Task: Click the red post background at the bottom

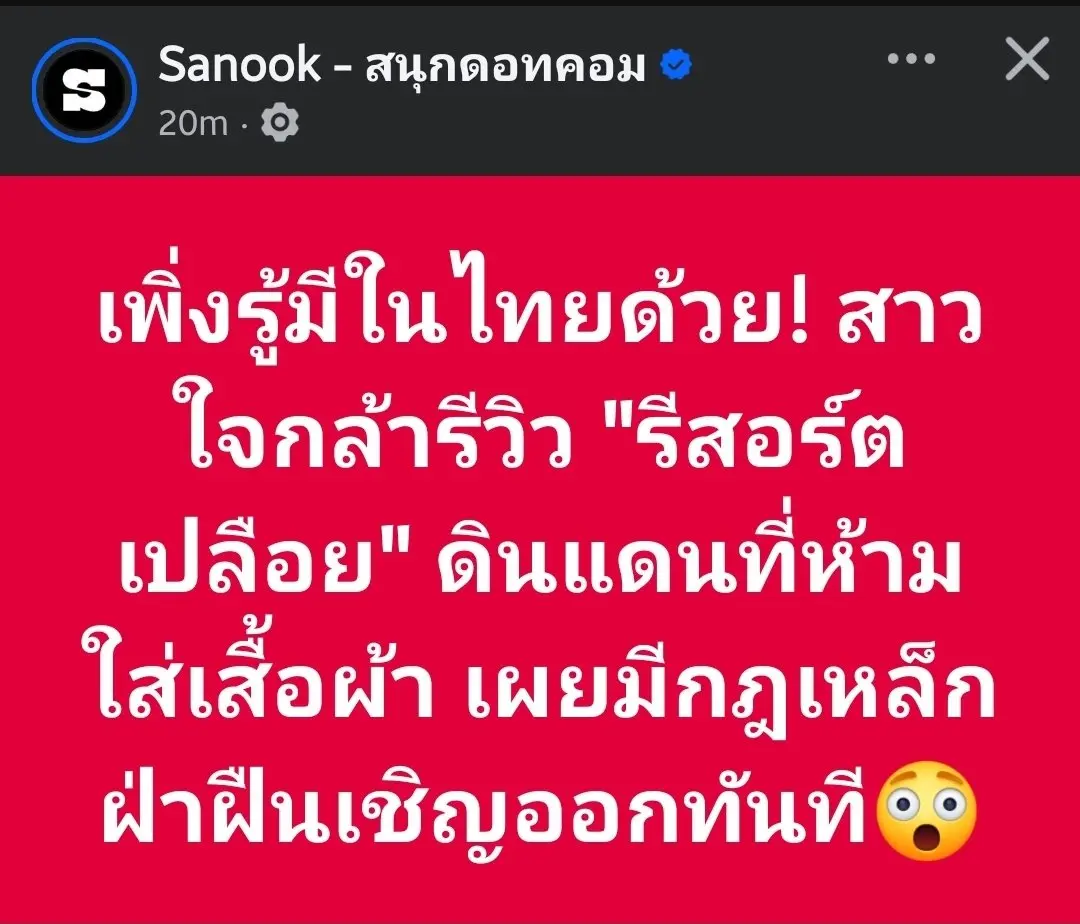Action: 540,895
